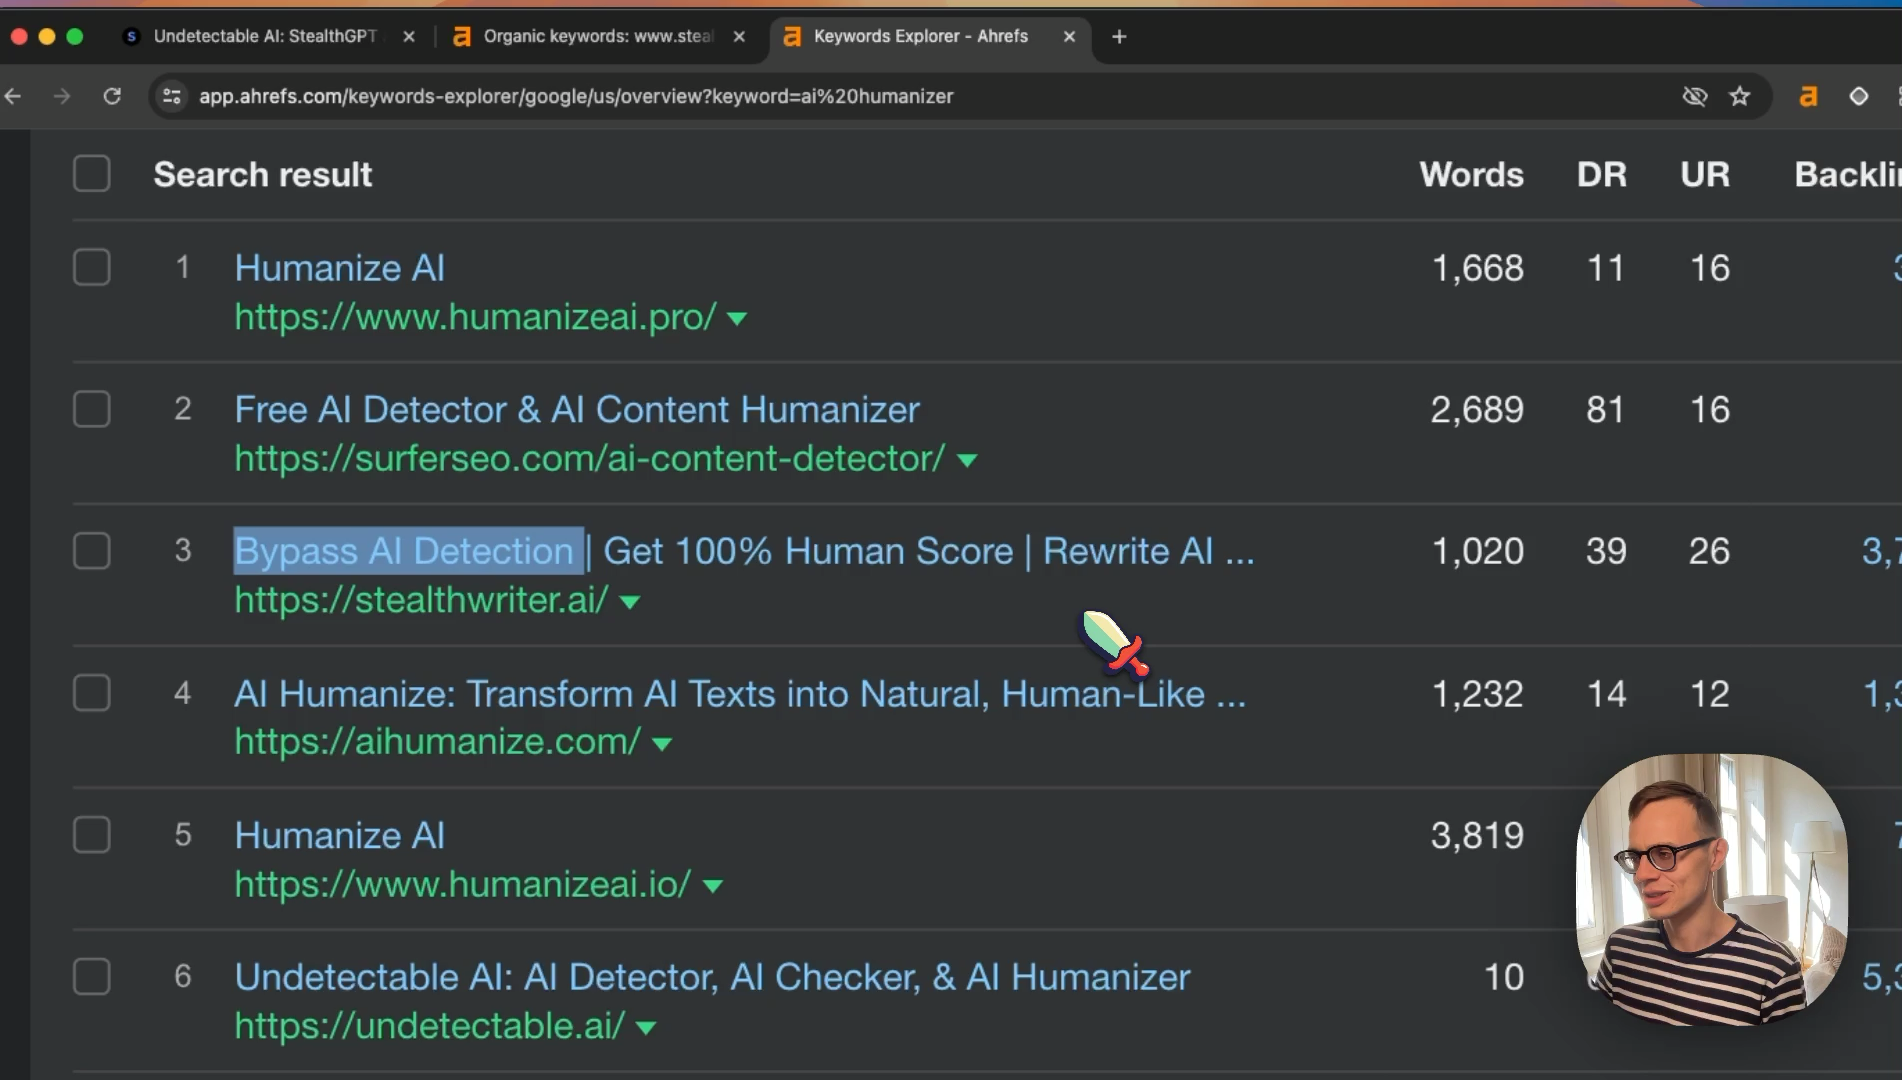Click the Words value 1,232
1902x1080 pixels.
point(1477,694)
